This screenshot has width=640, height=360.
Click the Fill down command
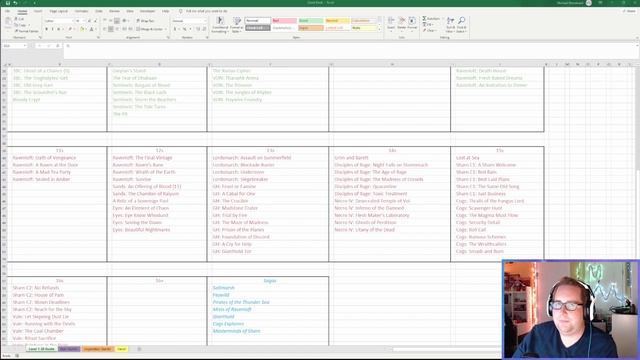click(x=427, y=24)
